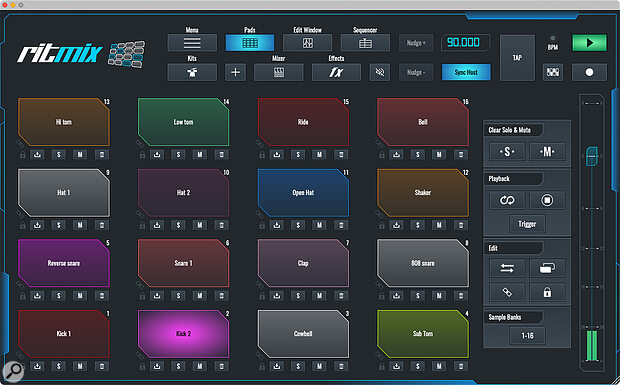Viewport: 620px width, 385px height.
Task: Mute the Low tom pad
Action: (200, 155)
